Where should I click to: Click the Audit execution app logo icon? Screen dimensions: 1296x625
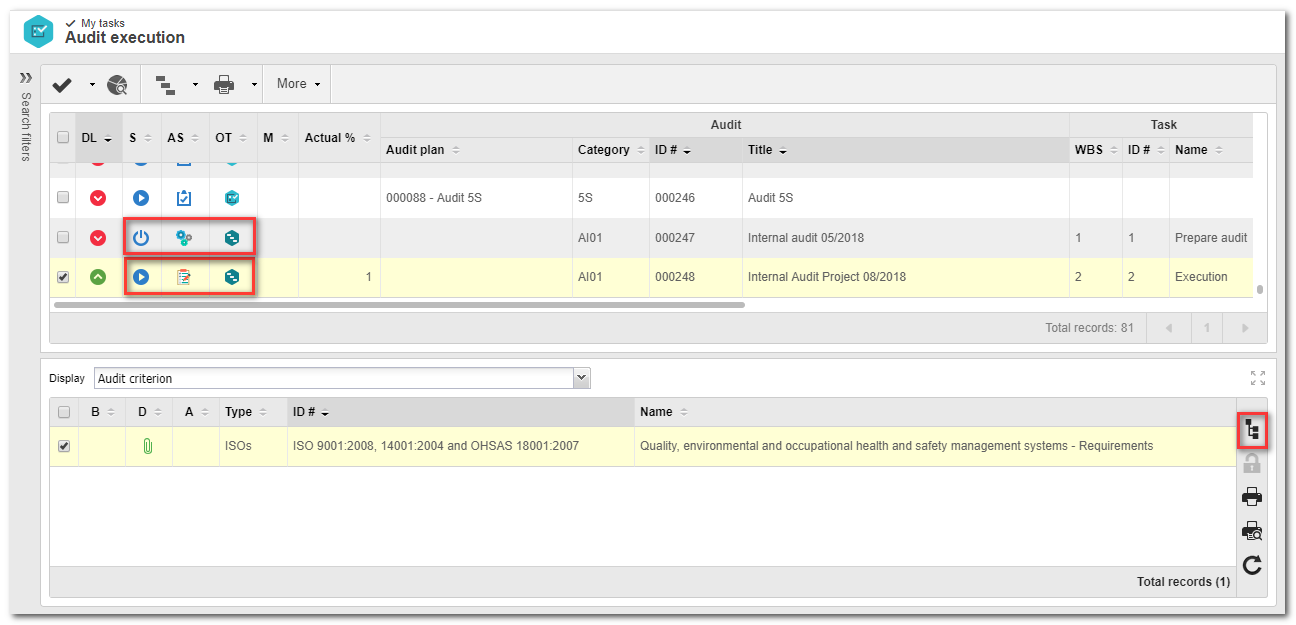coord(38,32)
